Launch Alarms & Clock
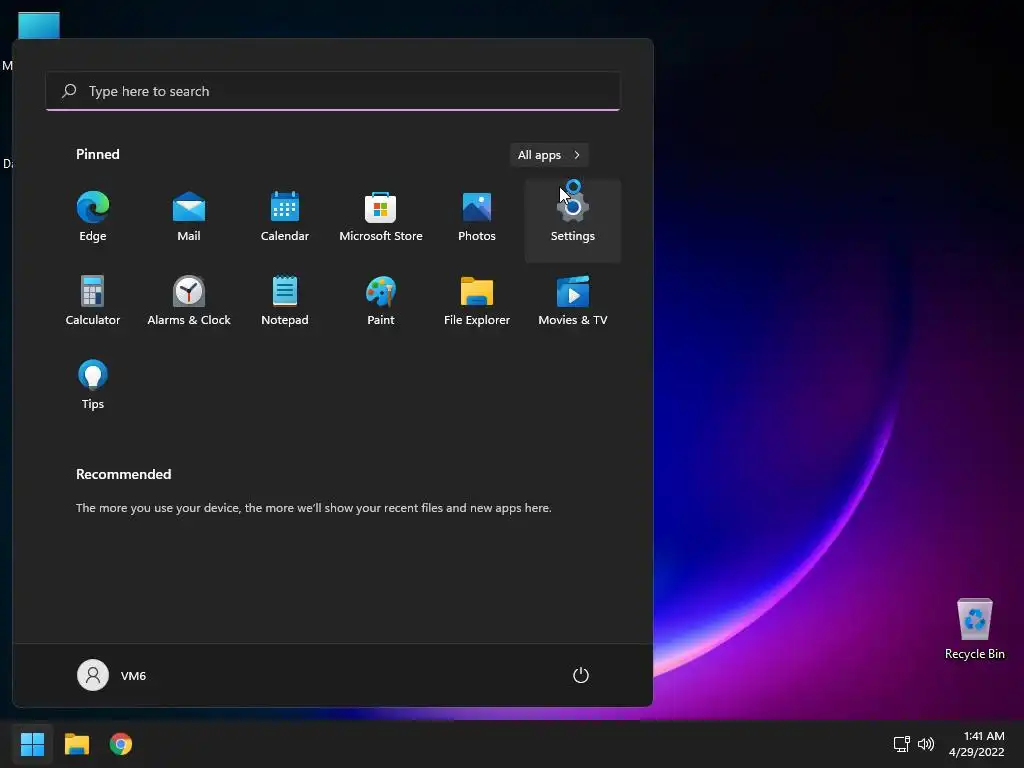1024x768 pixels. [189, 302]
